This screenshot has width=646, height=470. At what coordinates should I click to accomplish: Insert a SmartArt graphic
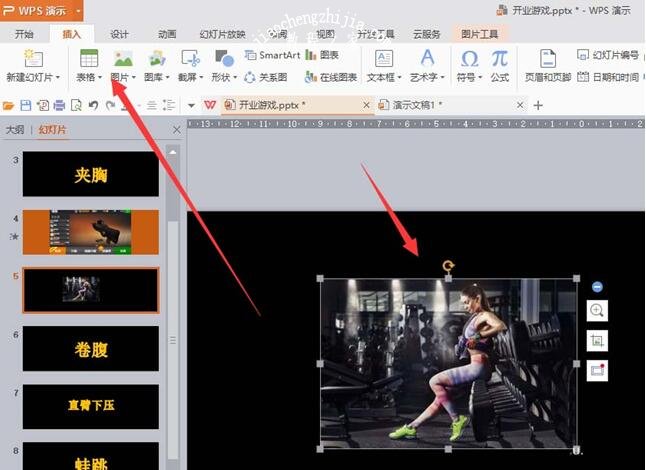[272, 55]
